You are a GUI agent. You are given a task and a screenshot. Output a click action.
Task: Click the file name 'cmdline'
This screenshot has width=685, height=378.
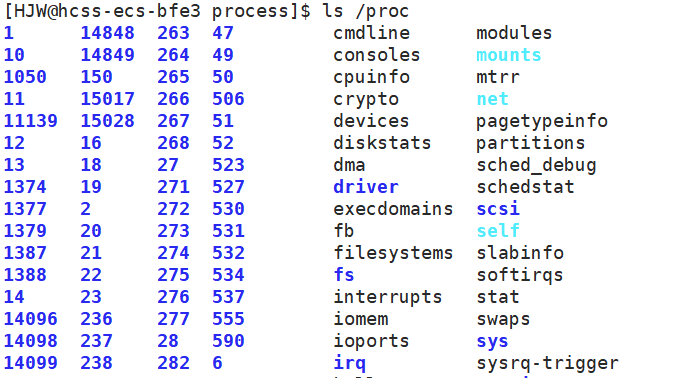372,33
